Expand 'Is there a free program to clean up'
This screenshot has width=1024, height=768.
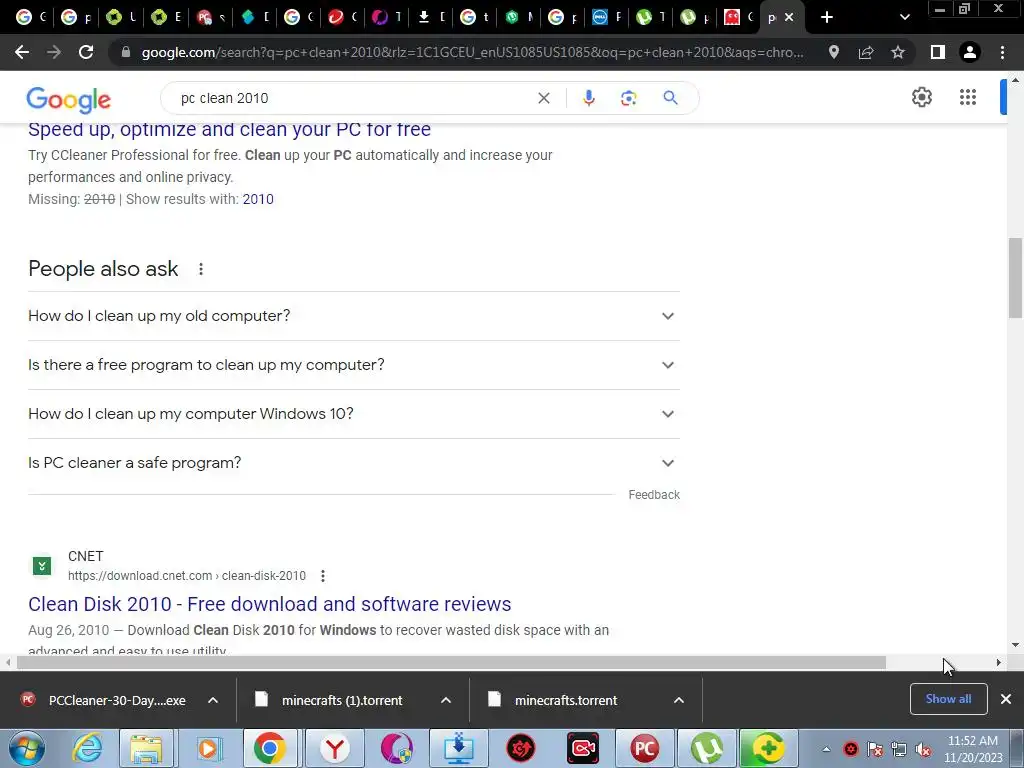point(353,365)
